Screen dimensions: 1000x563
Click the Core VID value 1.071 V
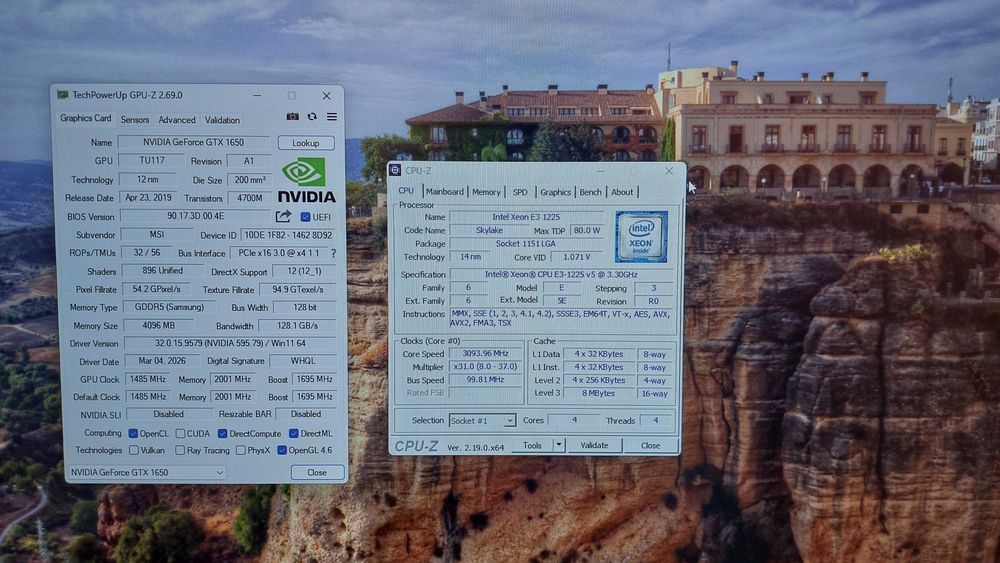click(x=577, y=257)
